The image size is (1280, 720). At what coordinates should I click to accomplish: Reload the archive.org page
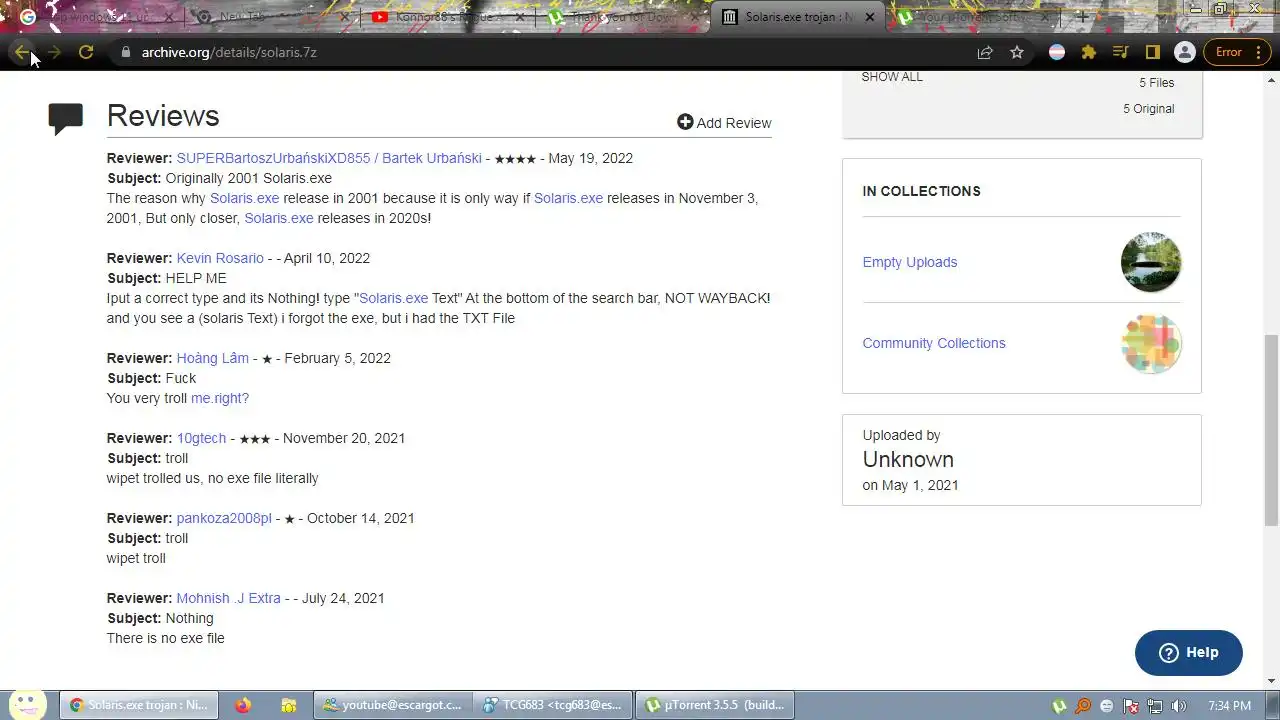coord(86,52)
